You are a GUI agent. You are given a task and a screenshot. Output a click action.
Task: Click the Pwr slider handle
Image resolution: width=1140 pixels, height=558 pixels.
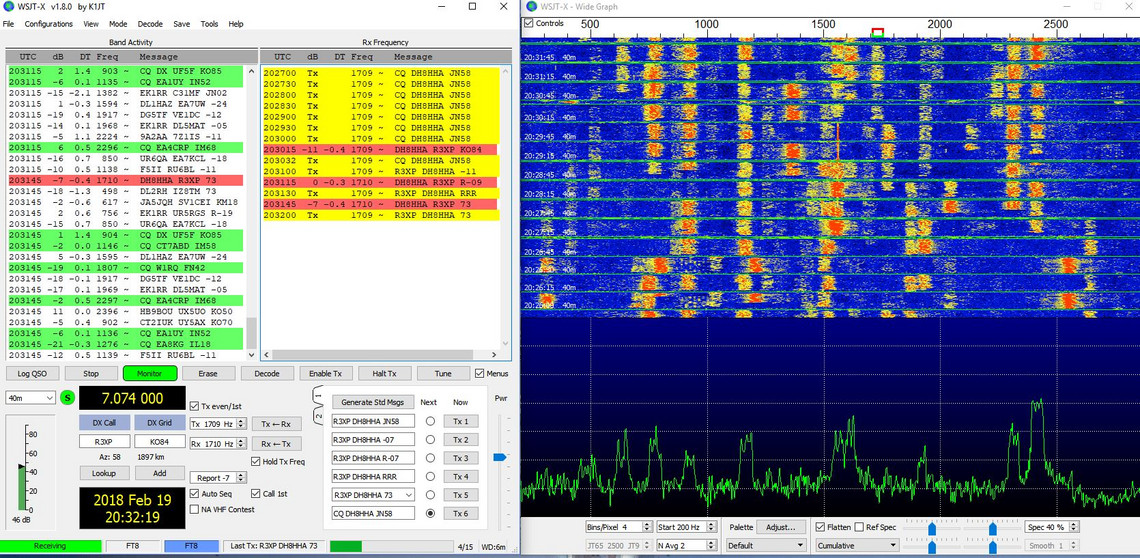pos(500,457)
